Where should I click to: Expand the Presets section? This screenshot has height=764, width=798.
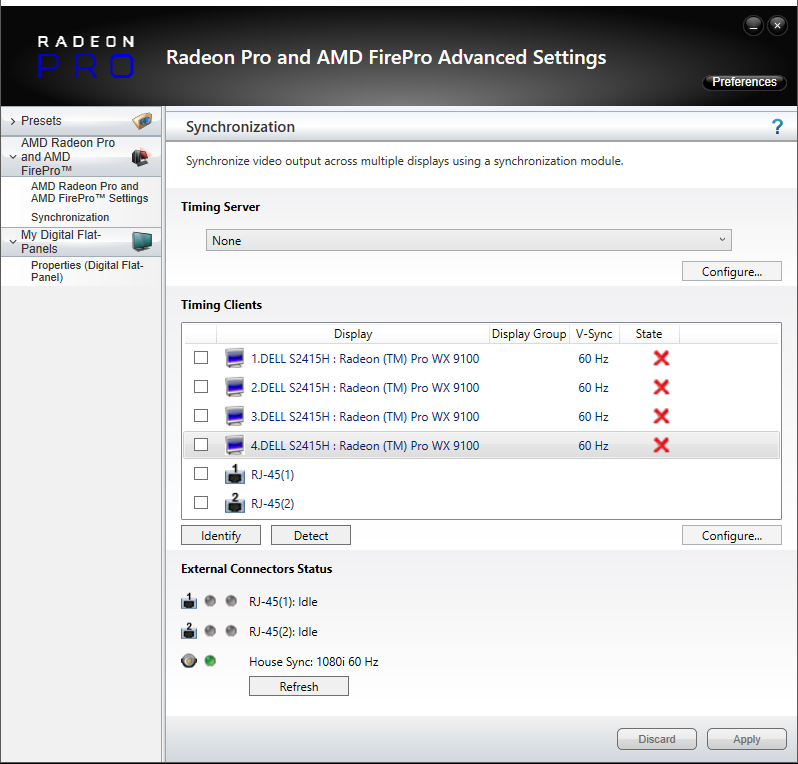point(12,121)
